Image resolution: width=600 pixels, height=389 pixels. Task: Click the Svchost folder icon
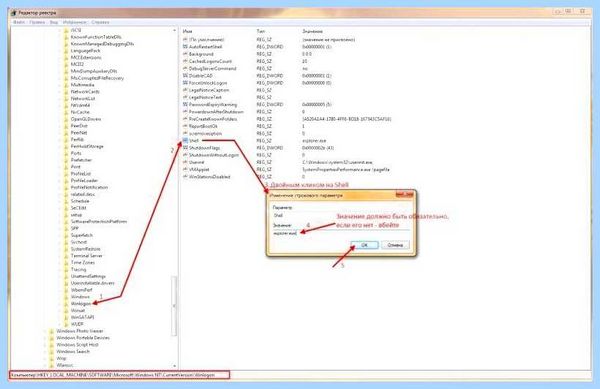(66, 242)
